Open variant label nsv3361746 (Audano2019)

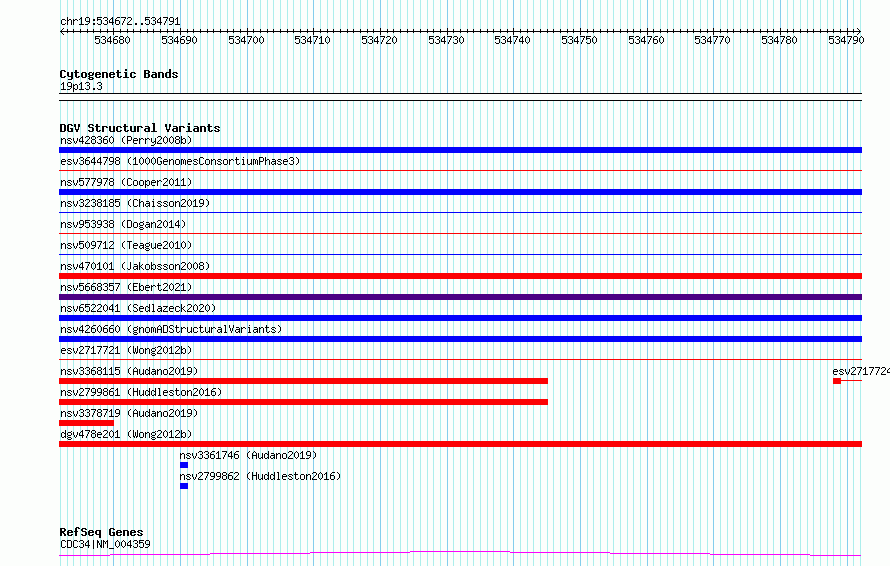[248, 455]
